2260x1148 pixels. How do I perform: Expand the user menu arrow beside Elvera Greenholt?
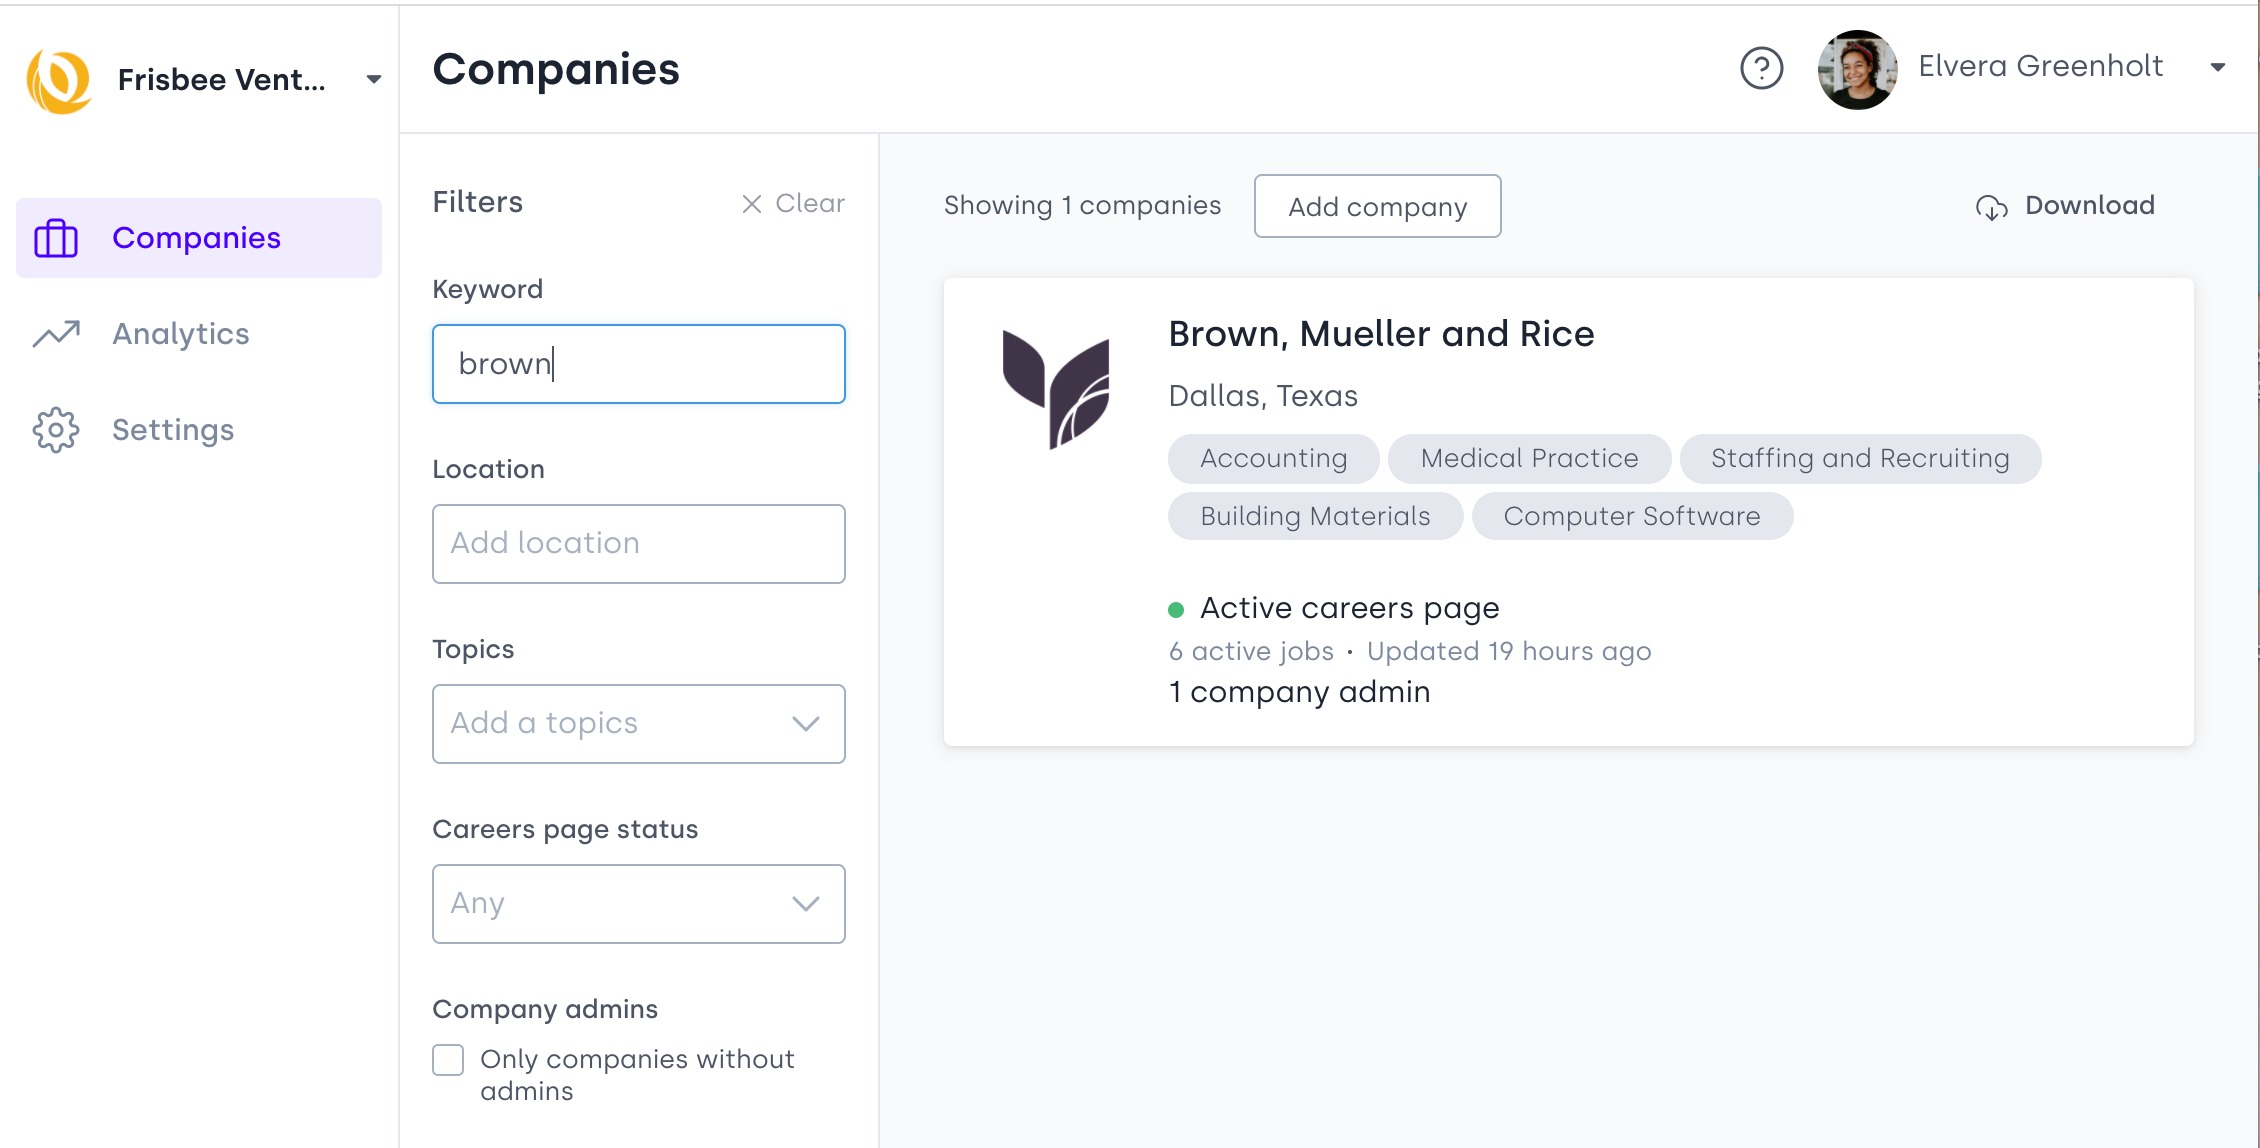coord(2217,68)
